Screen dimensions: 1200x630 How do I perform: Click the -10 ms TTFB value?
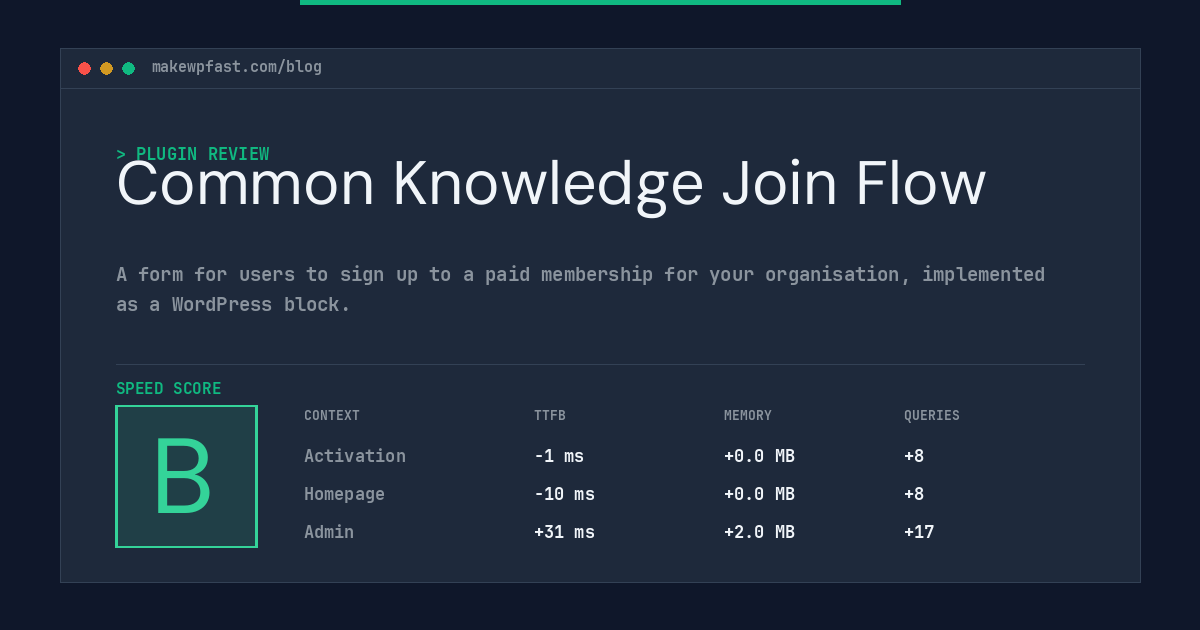tap(564, 494)
